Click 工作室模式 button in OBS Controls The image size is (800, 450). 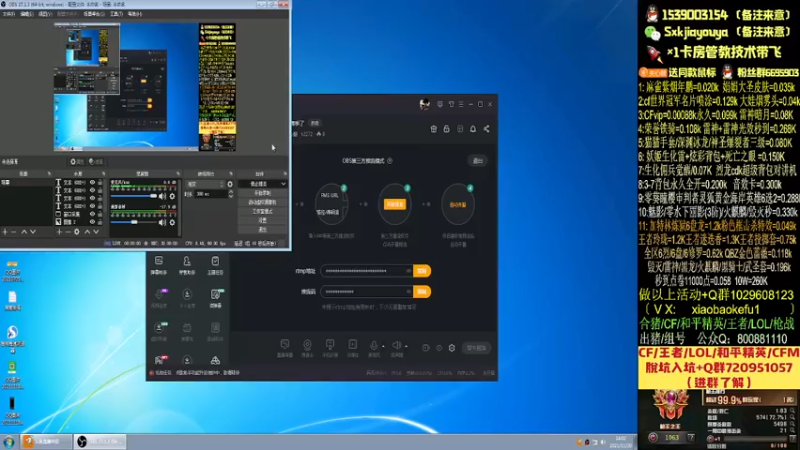tap(262, 211)
